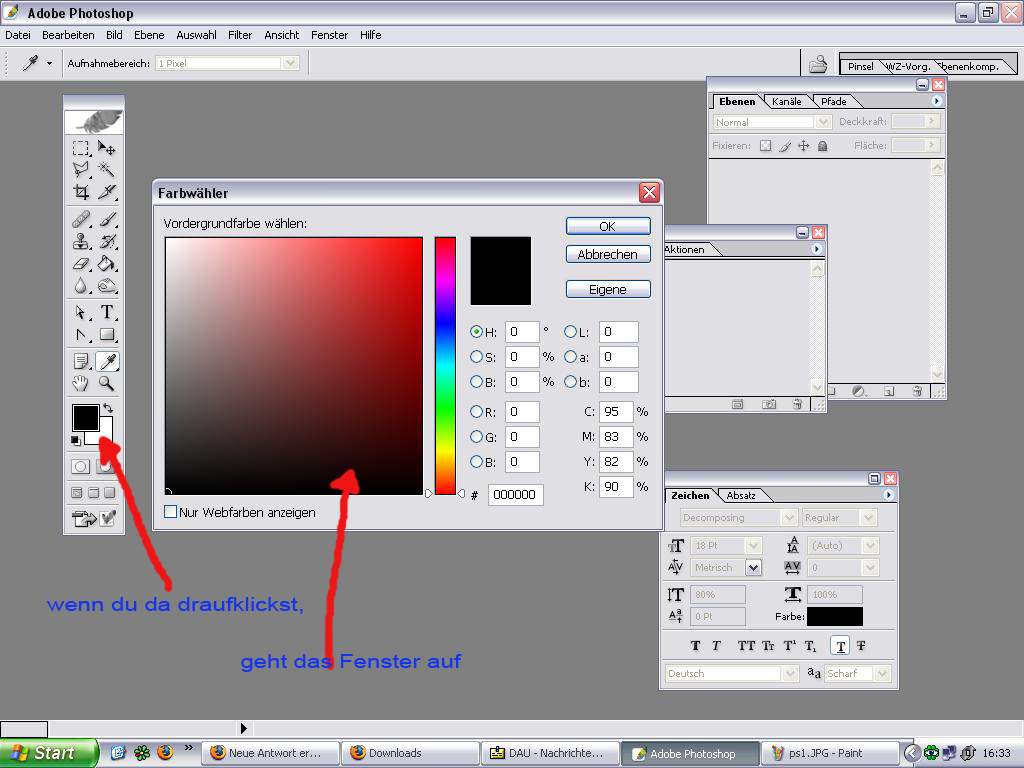Select the Magic Wand tool

coord(107,170)
